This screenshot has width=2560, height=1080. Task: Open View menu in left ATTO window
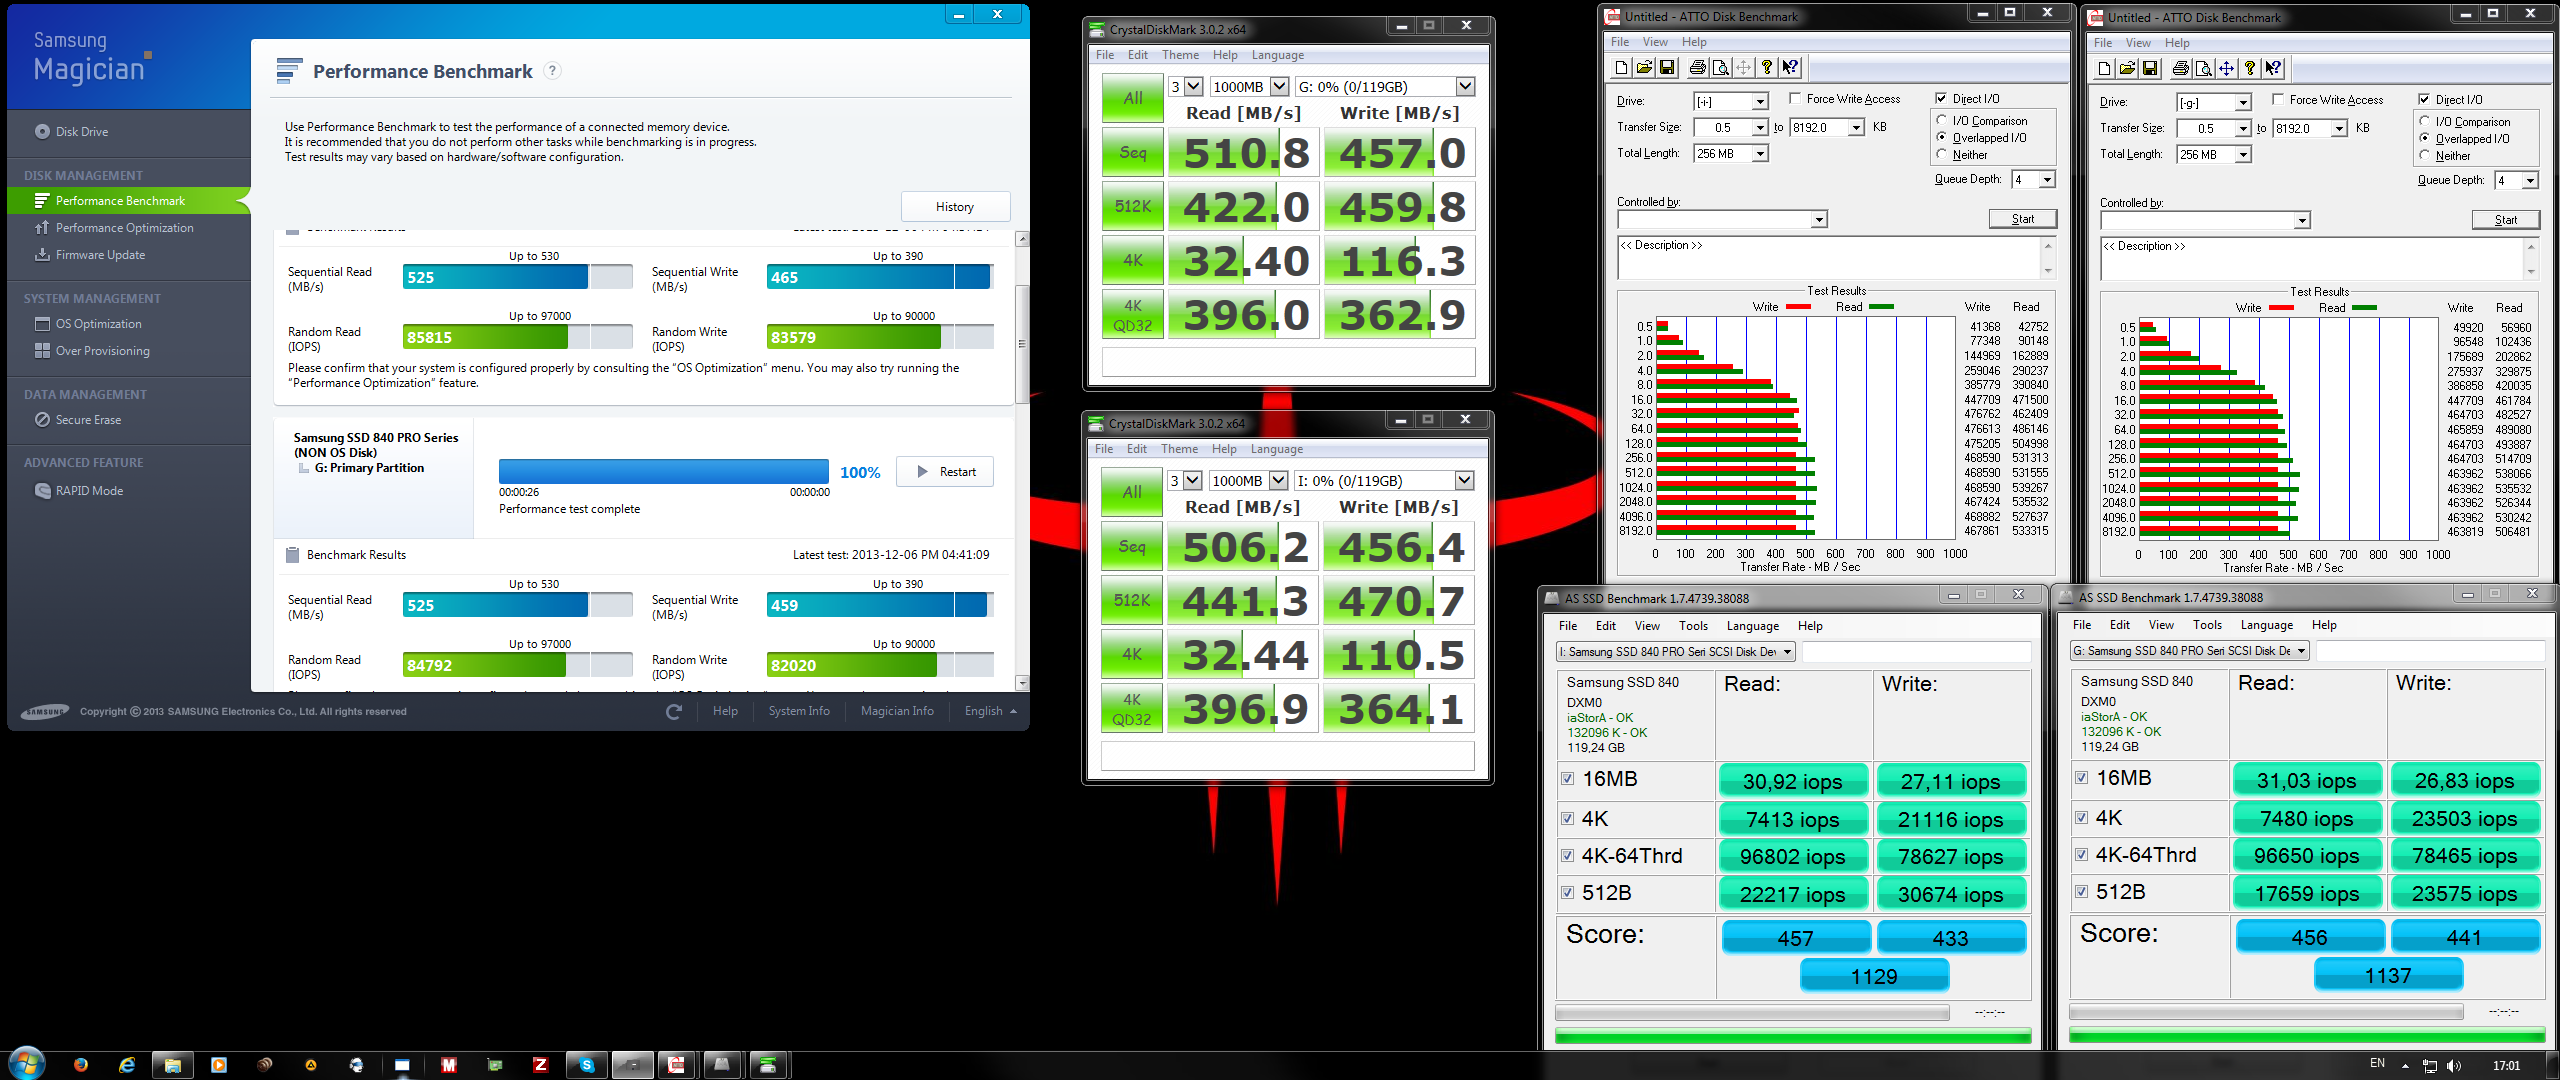[1655, 42]
